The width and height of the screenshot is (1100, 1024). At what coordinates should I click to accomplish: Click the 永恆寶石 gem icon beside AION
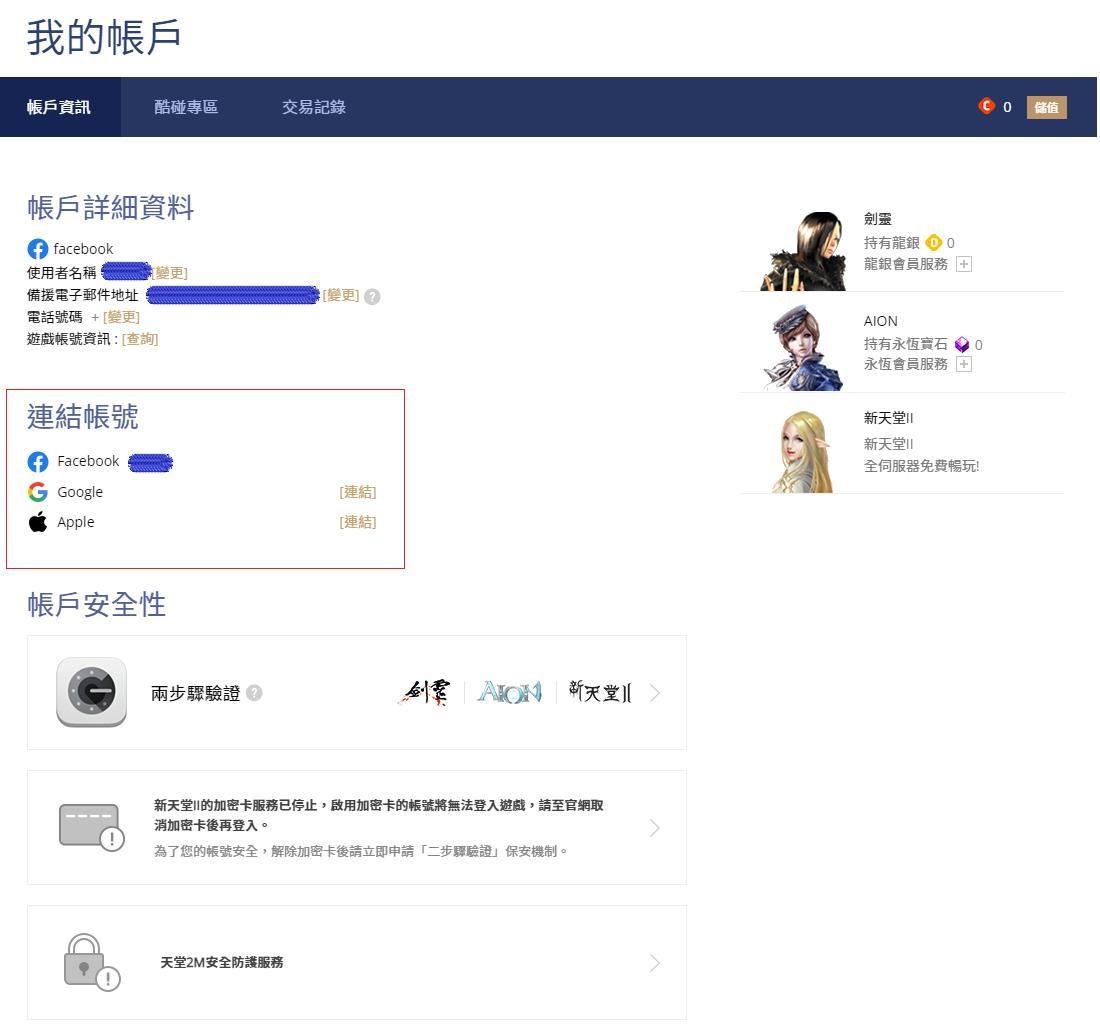point(962,344)
